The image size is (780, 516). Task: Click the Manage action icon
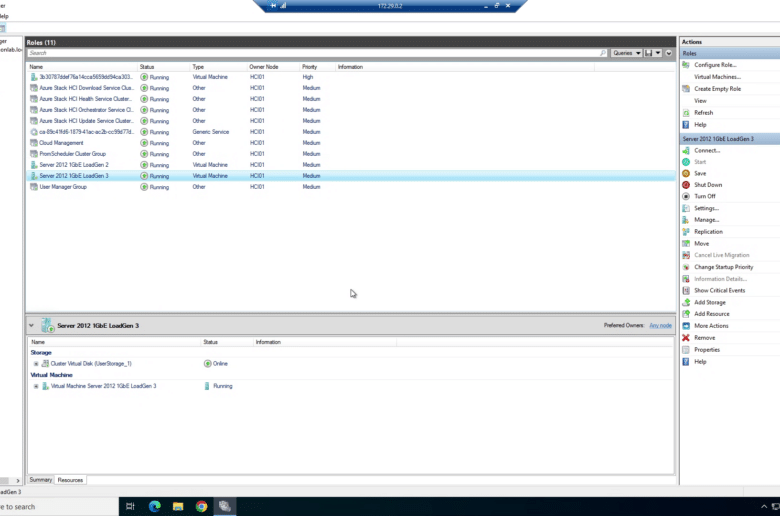pyautogui.click(x=686, y=219)
